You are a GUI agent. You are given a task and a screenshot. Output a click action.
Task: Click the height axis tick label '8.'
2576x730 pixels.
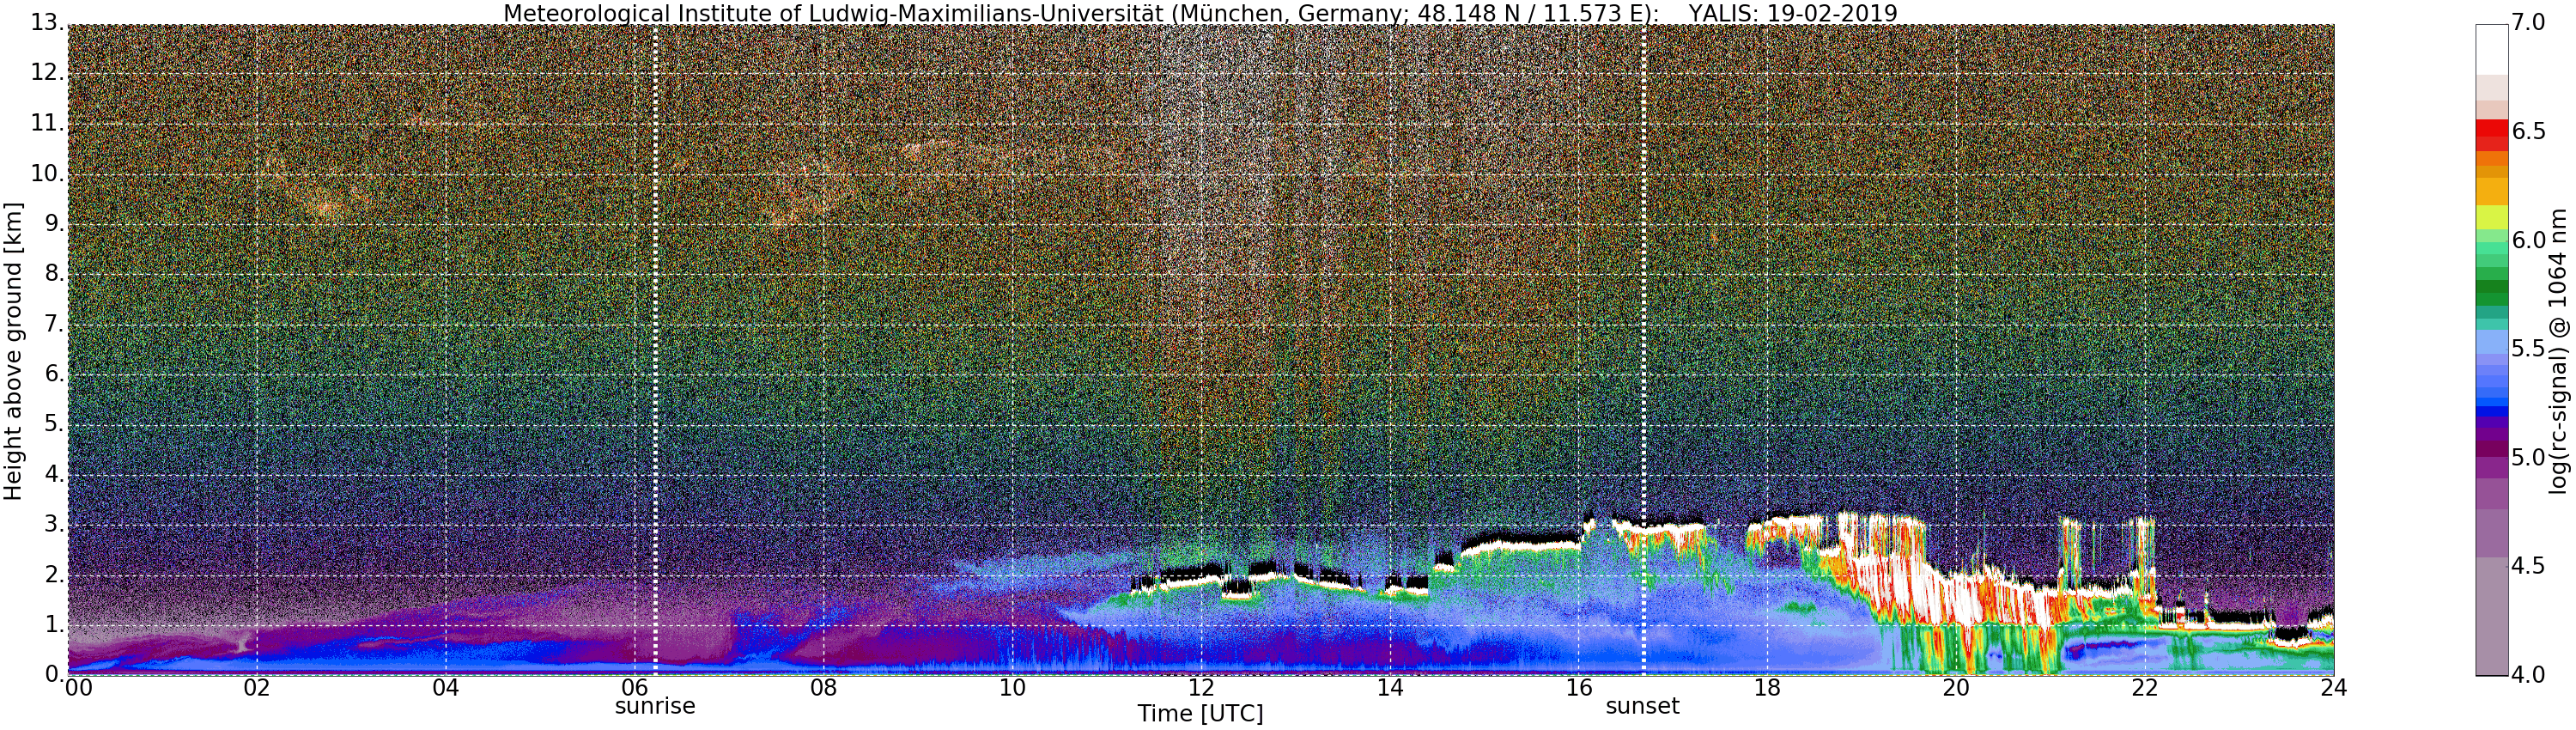coord(54,273)
